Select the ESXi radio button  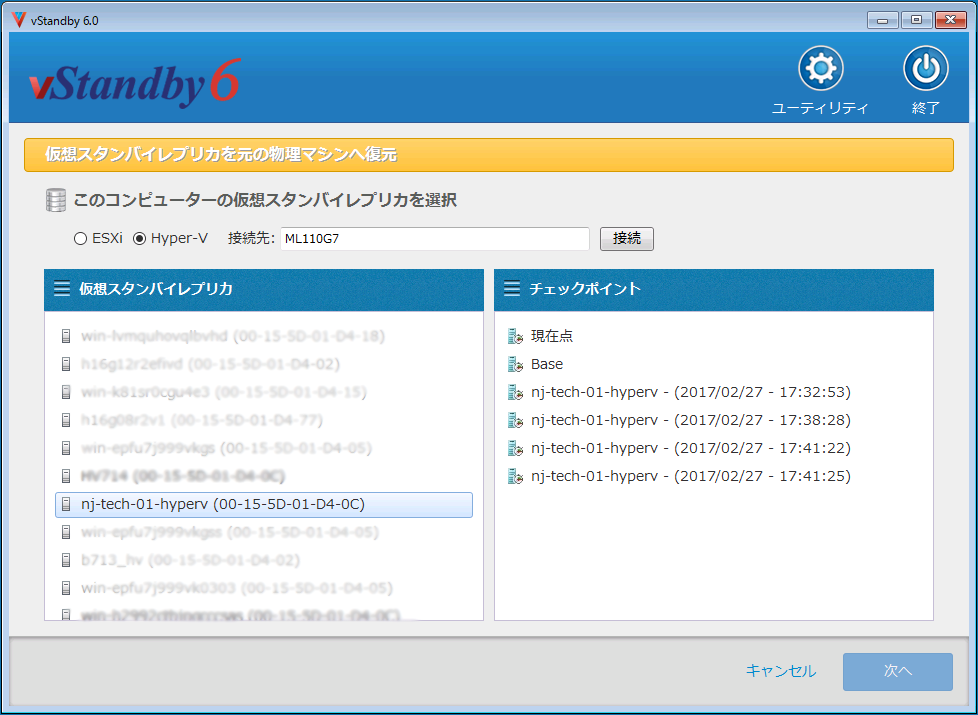point(81,239)
